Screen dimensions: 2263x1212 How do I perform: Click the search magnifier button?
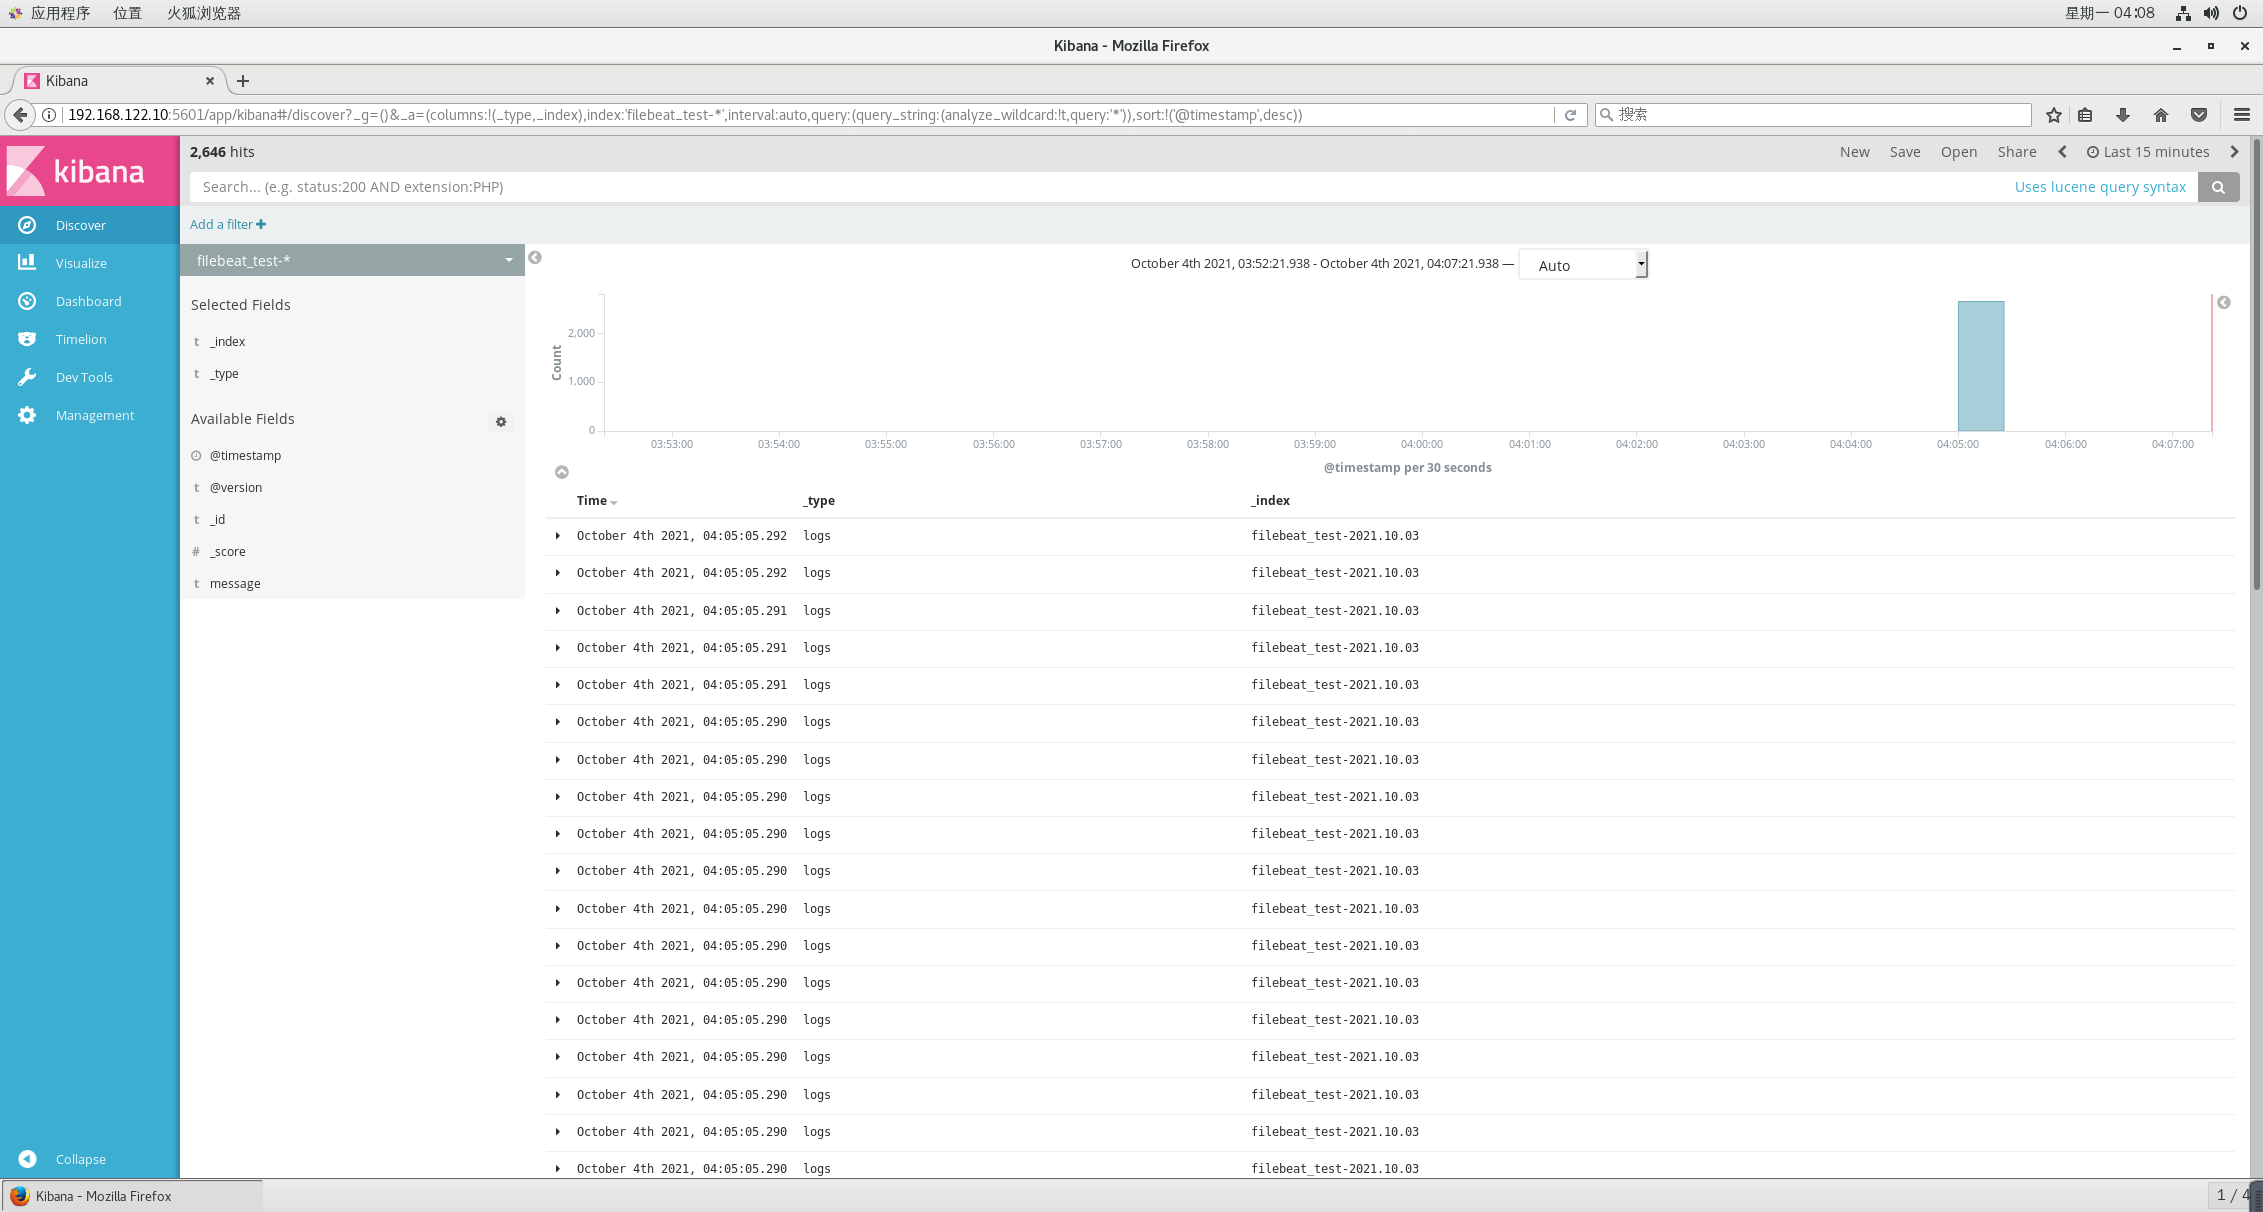[2218, 187]
